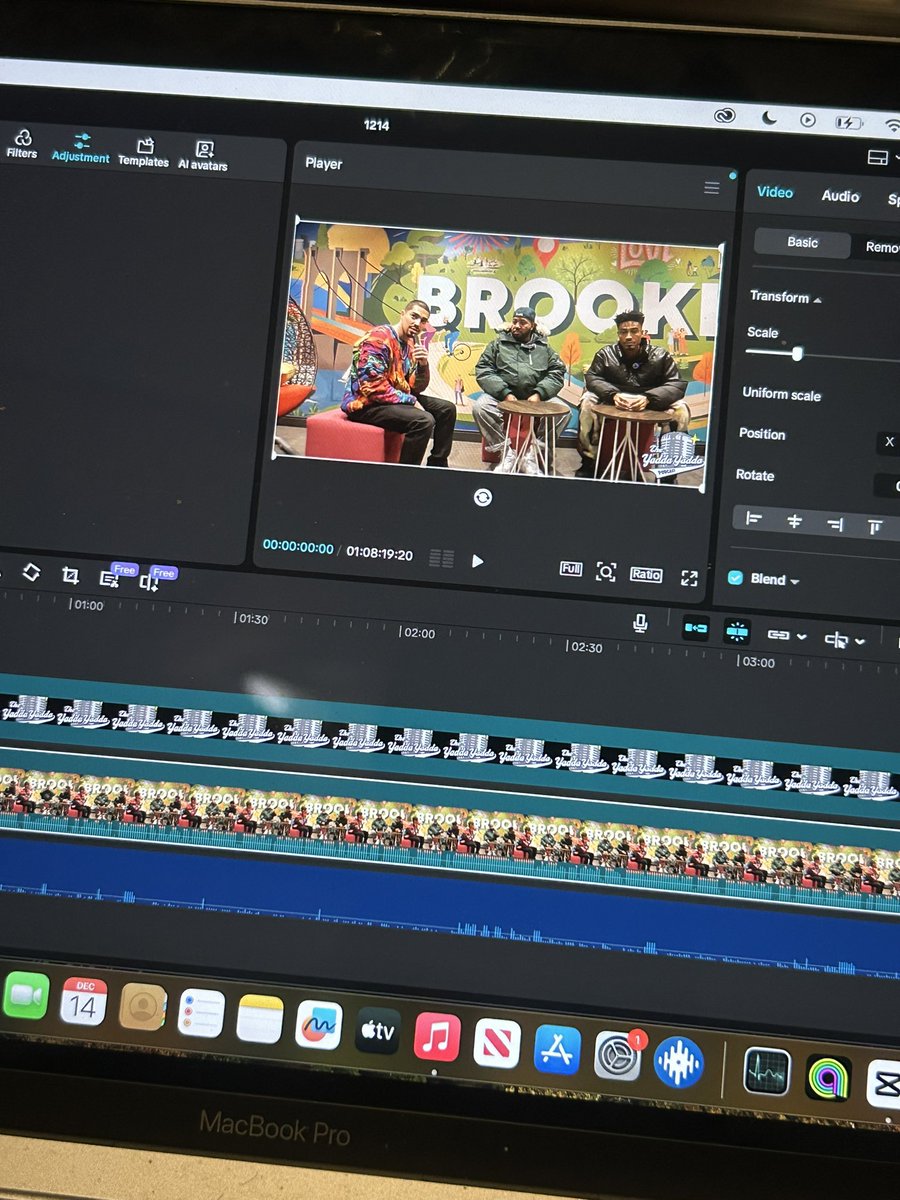Start voiceover recording with microphone icon
This screenshot has width=900, height=1200.
pos(640,623)
